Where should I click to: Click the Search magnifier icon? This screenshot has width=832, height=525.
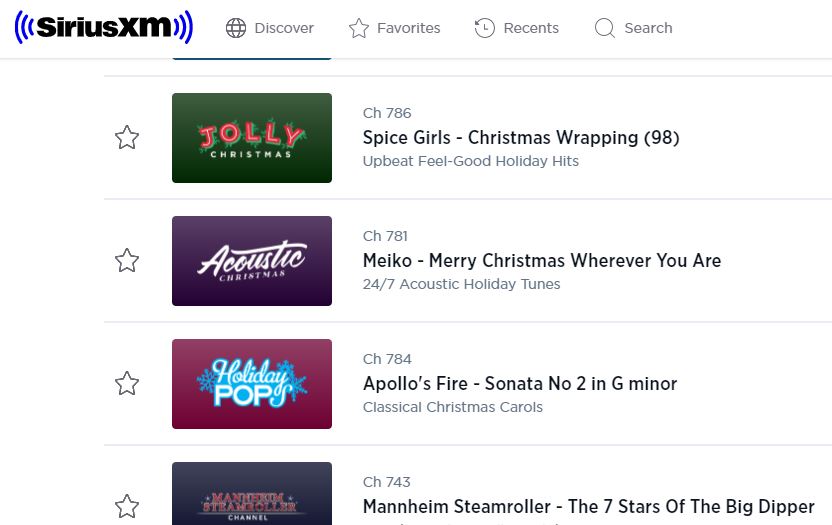[605, 28]
